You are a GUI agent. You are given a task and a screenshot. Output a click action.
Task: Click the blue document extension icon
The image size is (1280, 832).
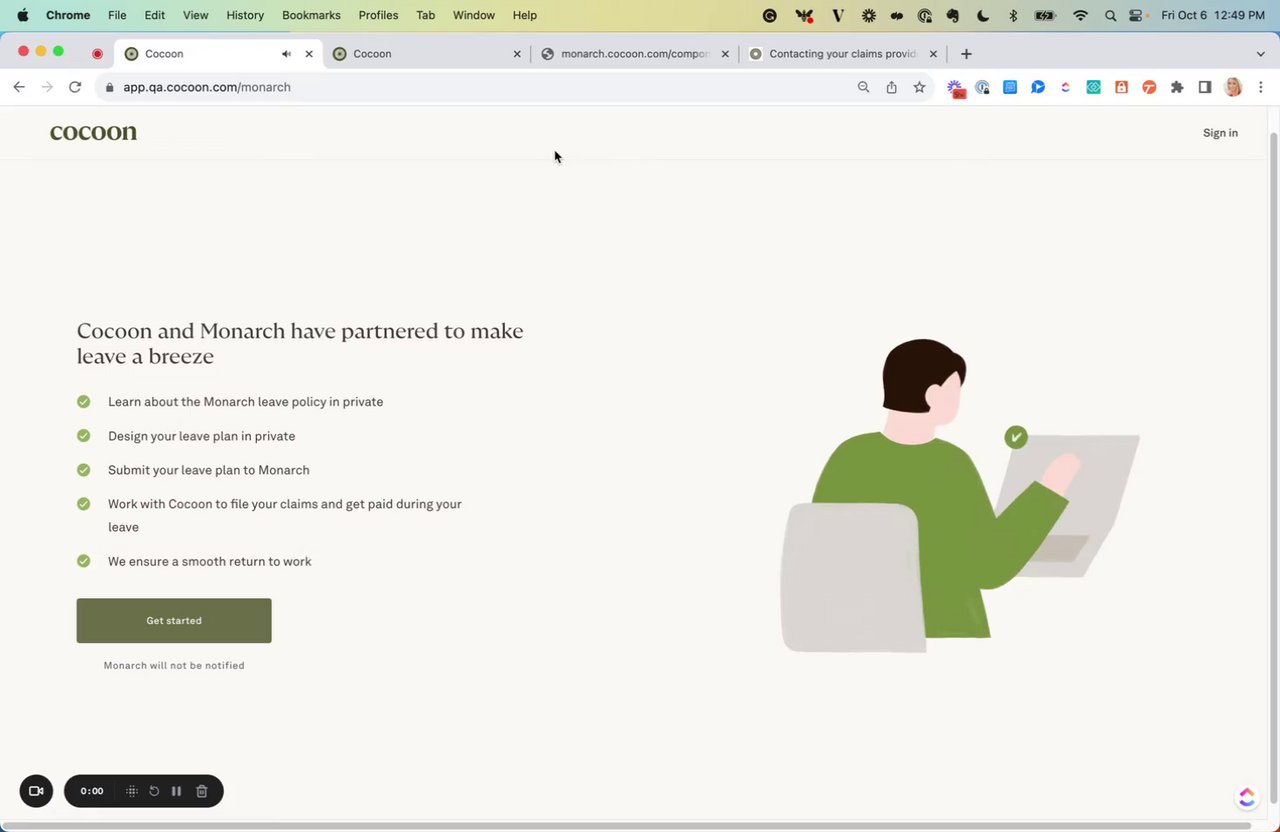click(x=1010, y=87)
